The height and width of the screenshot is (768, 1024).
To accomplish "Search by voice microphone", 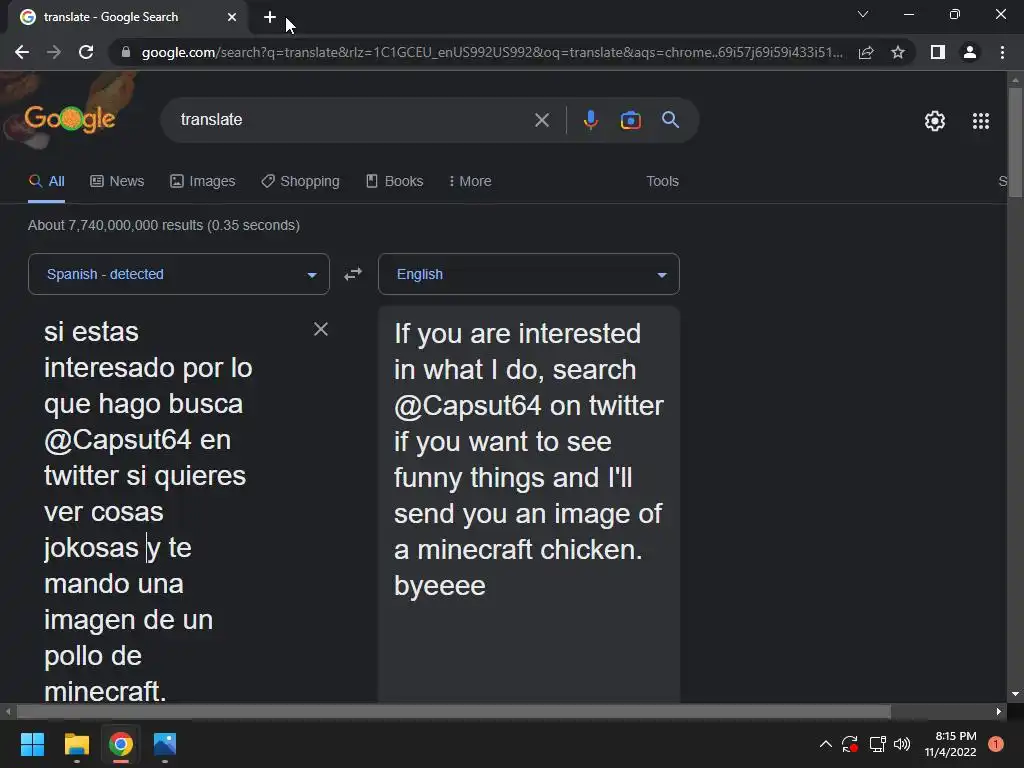I will (590, 120).
